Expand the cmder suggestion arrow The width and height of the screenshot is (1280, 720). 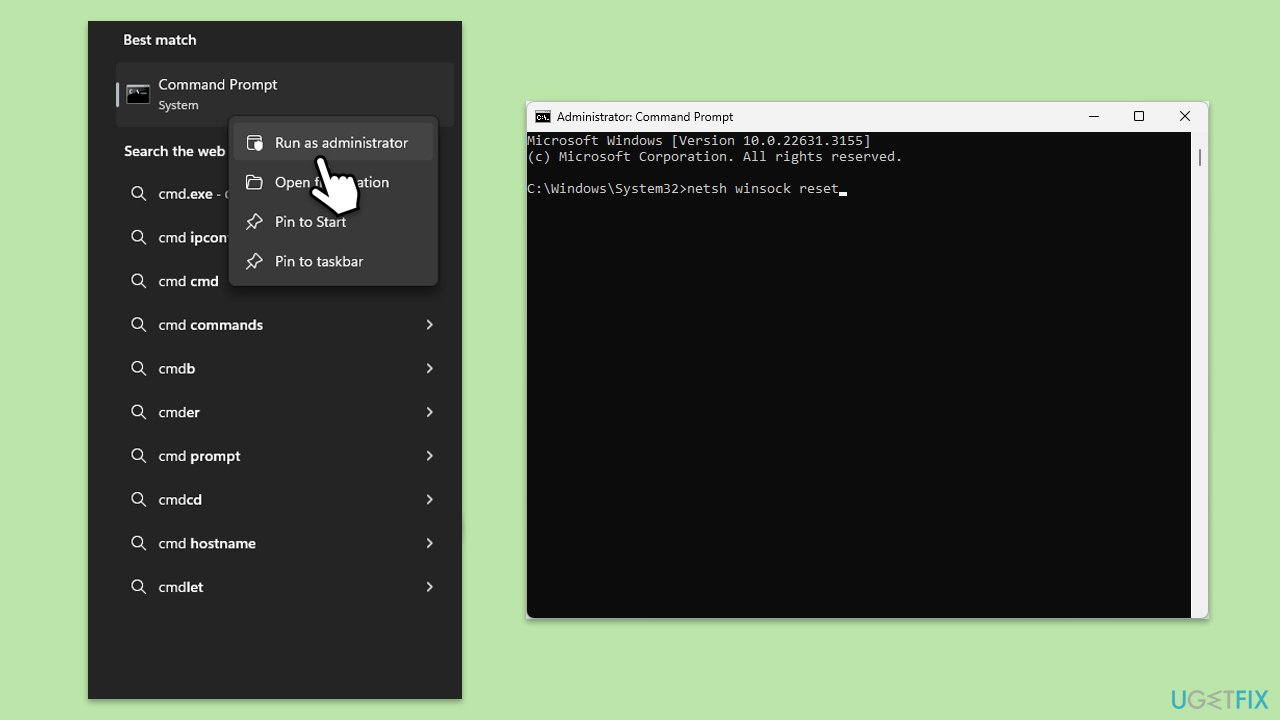[429, 412]
